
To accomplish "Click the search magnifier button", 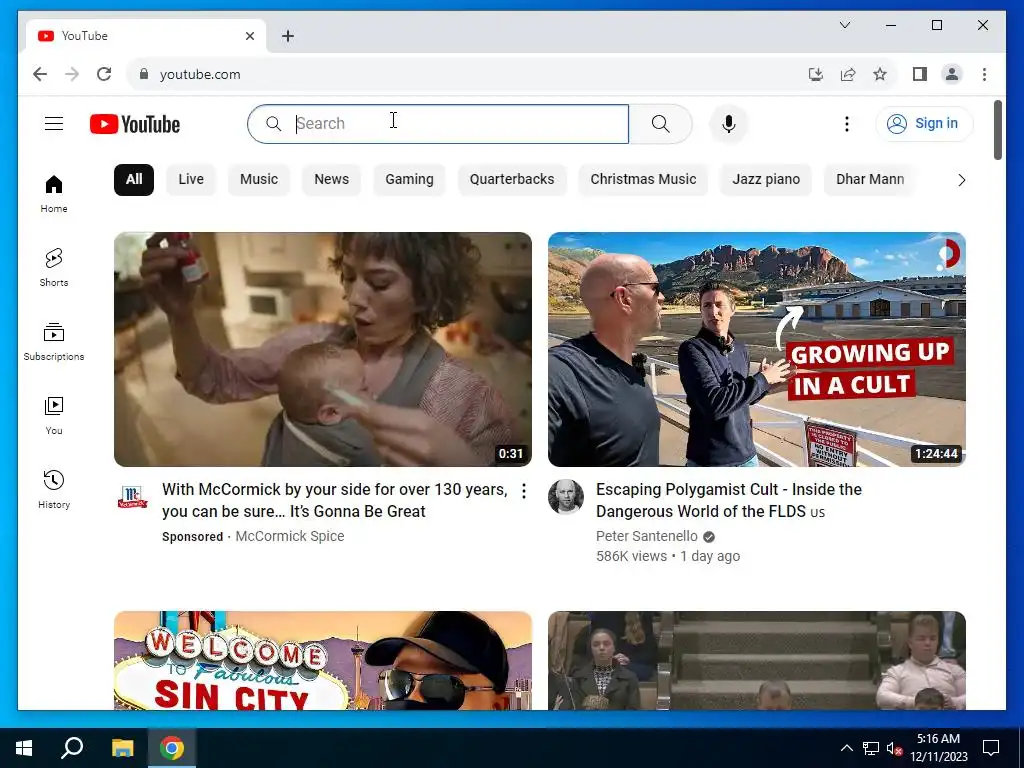I will (660, 123).
